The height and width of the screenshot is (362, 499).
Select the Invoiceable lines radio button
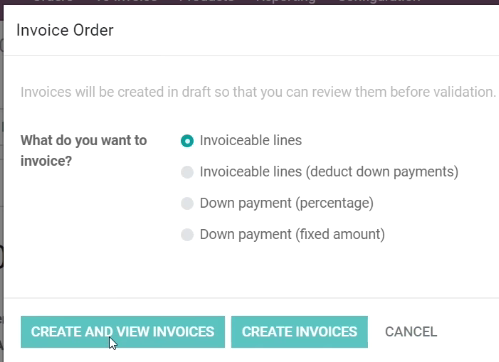tap(187, 141)
